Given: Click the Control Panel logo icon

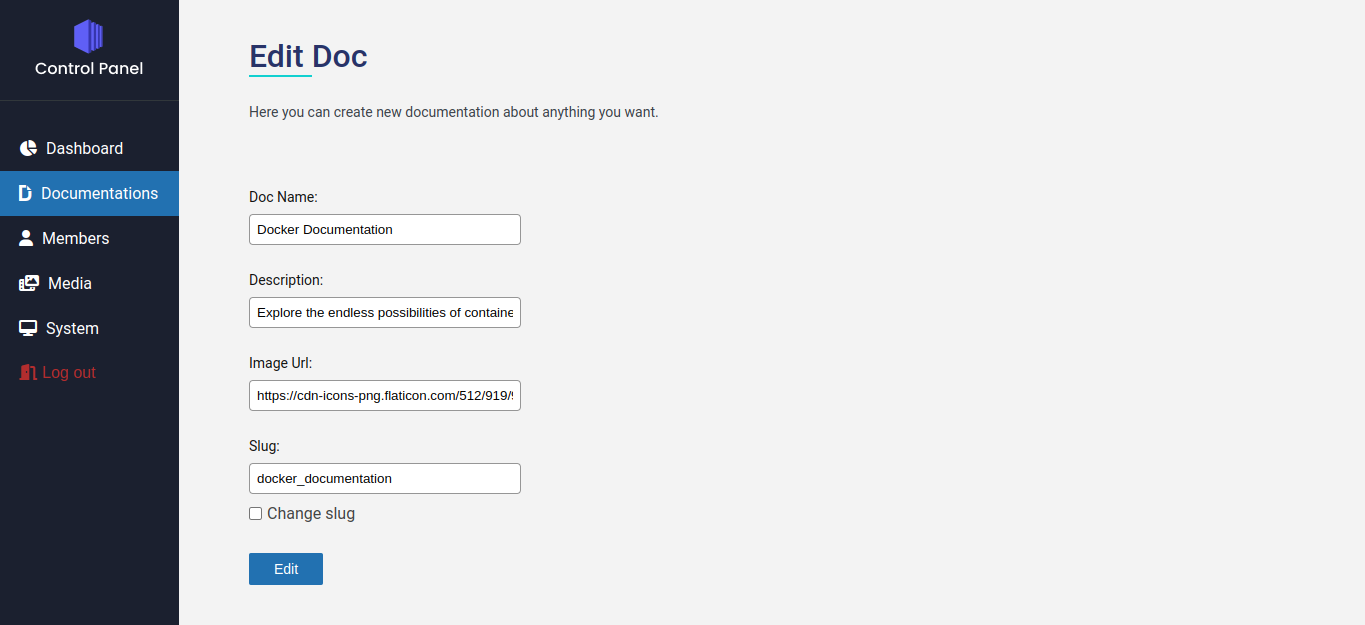Looking at the screenshot, I should point(89,37).
